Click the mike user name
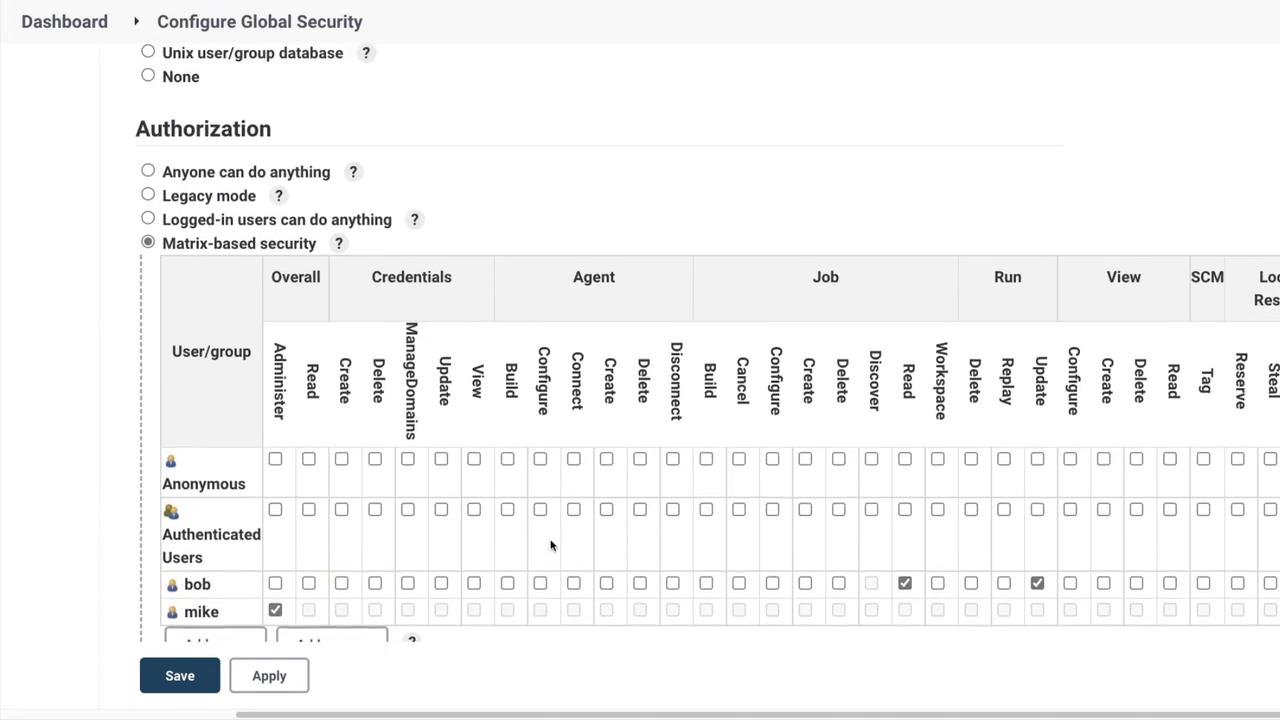The image size is (1280, 720). 201,612
